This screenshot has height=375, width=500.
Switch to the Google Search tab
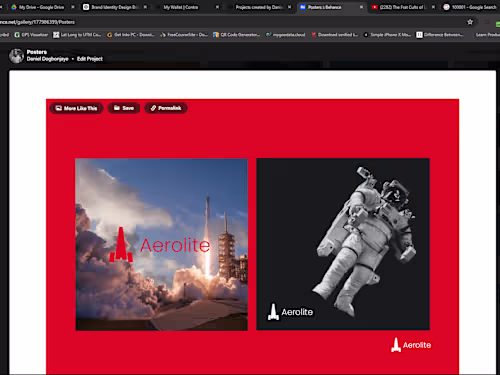474,7
